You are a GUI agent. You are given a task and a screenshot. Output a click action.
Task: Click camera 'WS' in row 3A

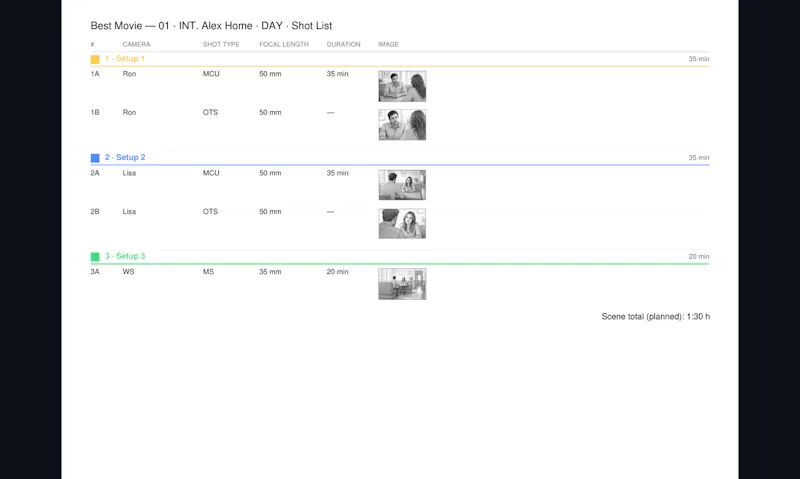pyautogui.click(x=129, y=272)
